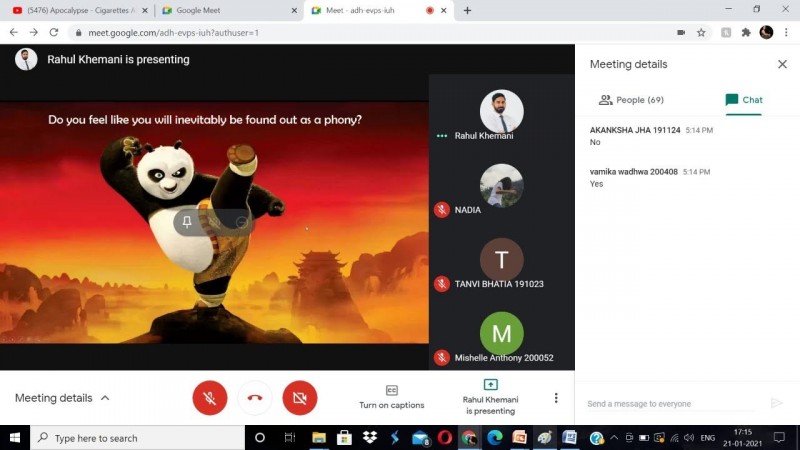Click the camera permission icon in address bar
Screen dimensions: 800x450
(x=681, y=32)
